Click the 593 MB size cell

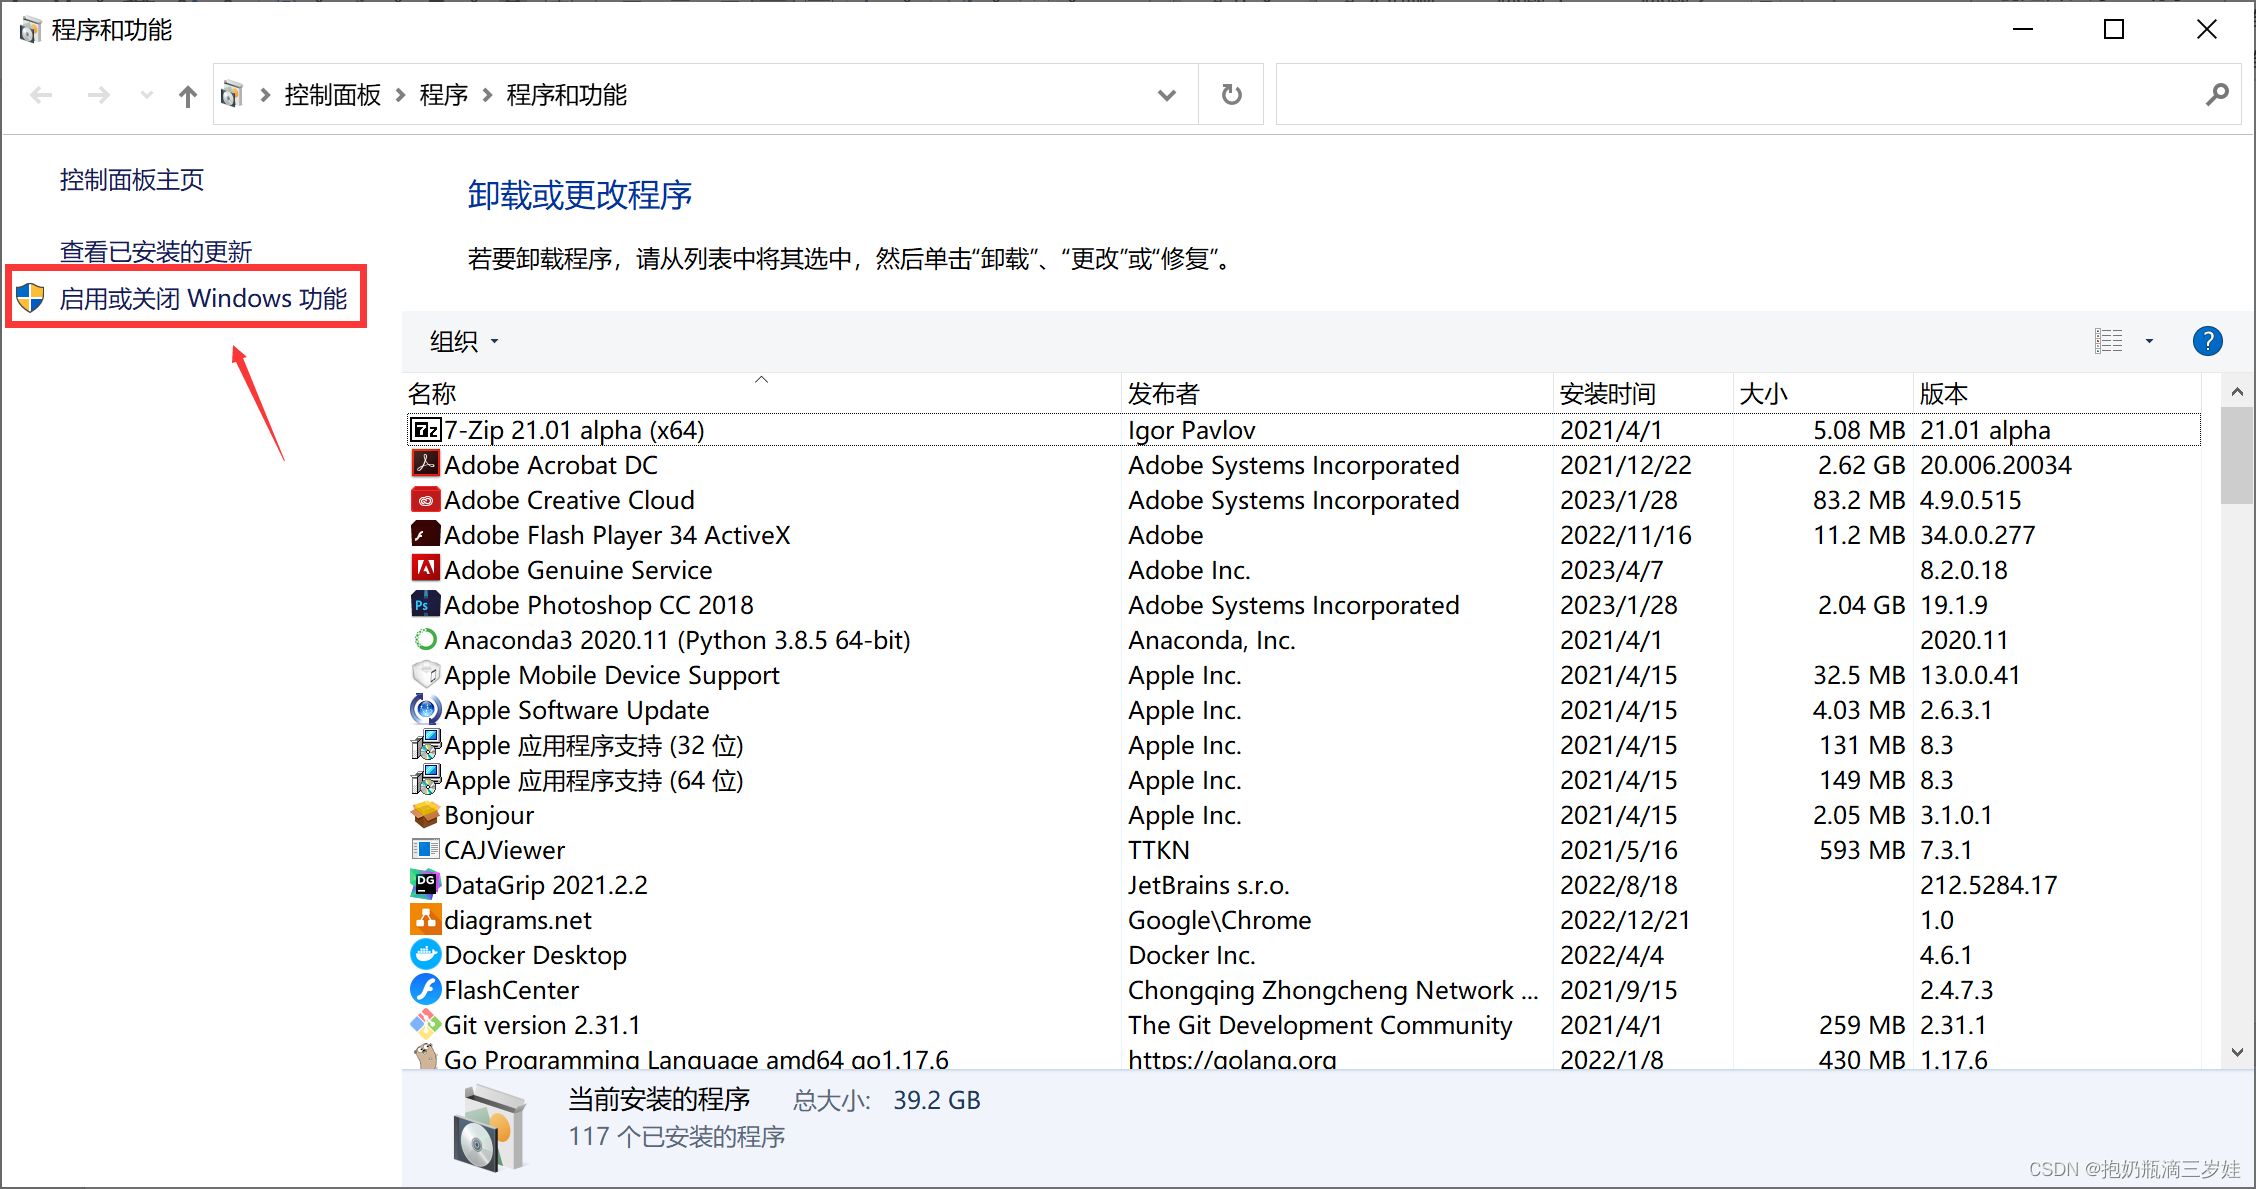[x=1862, y=850]
